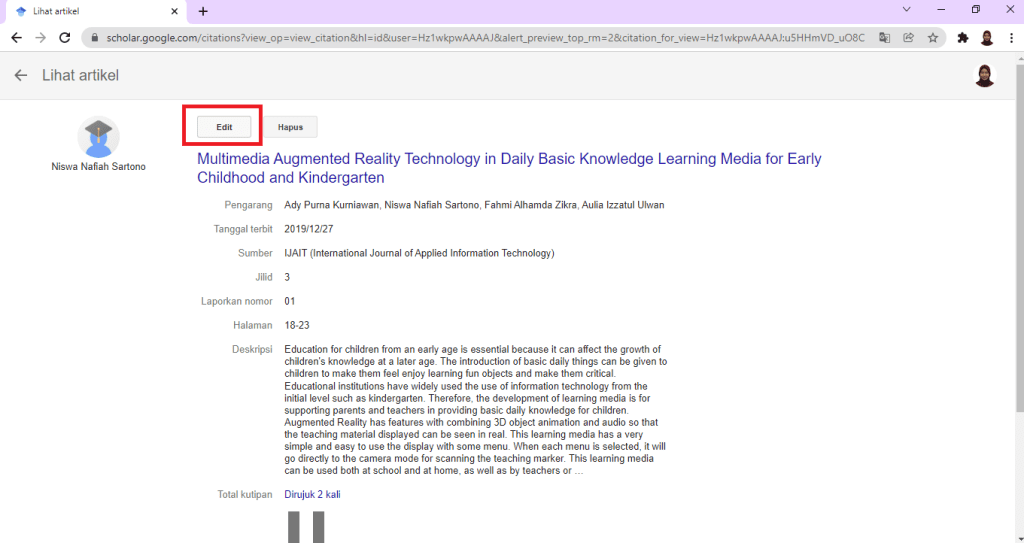Image resolution: width=1024 pixels, height=543 pixels.
Task: Click the Edit button
Action: click(x=224, y=127)
